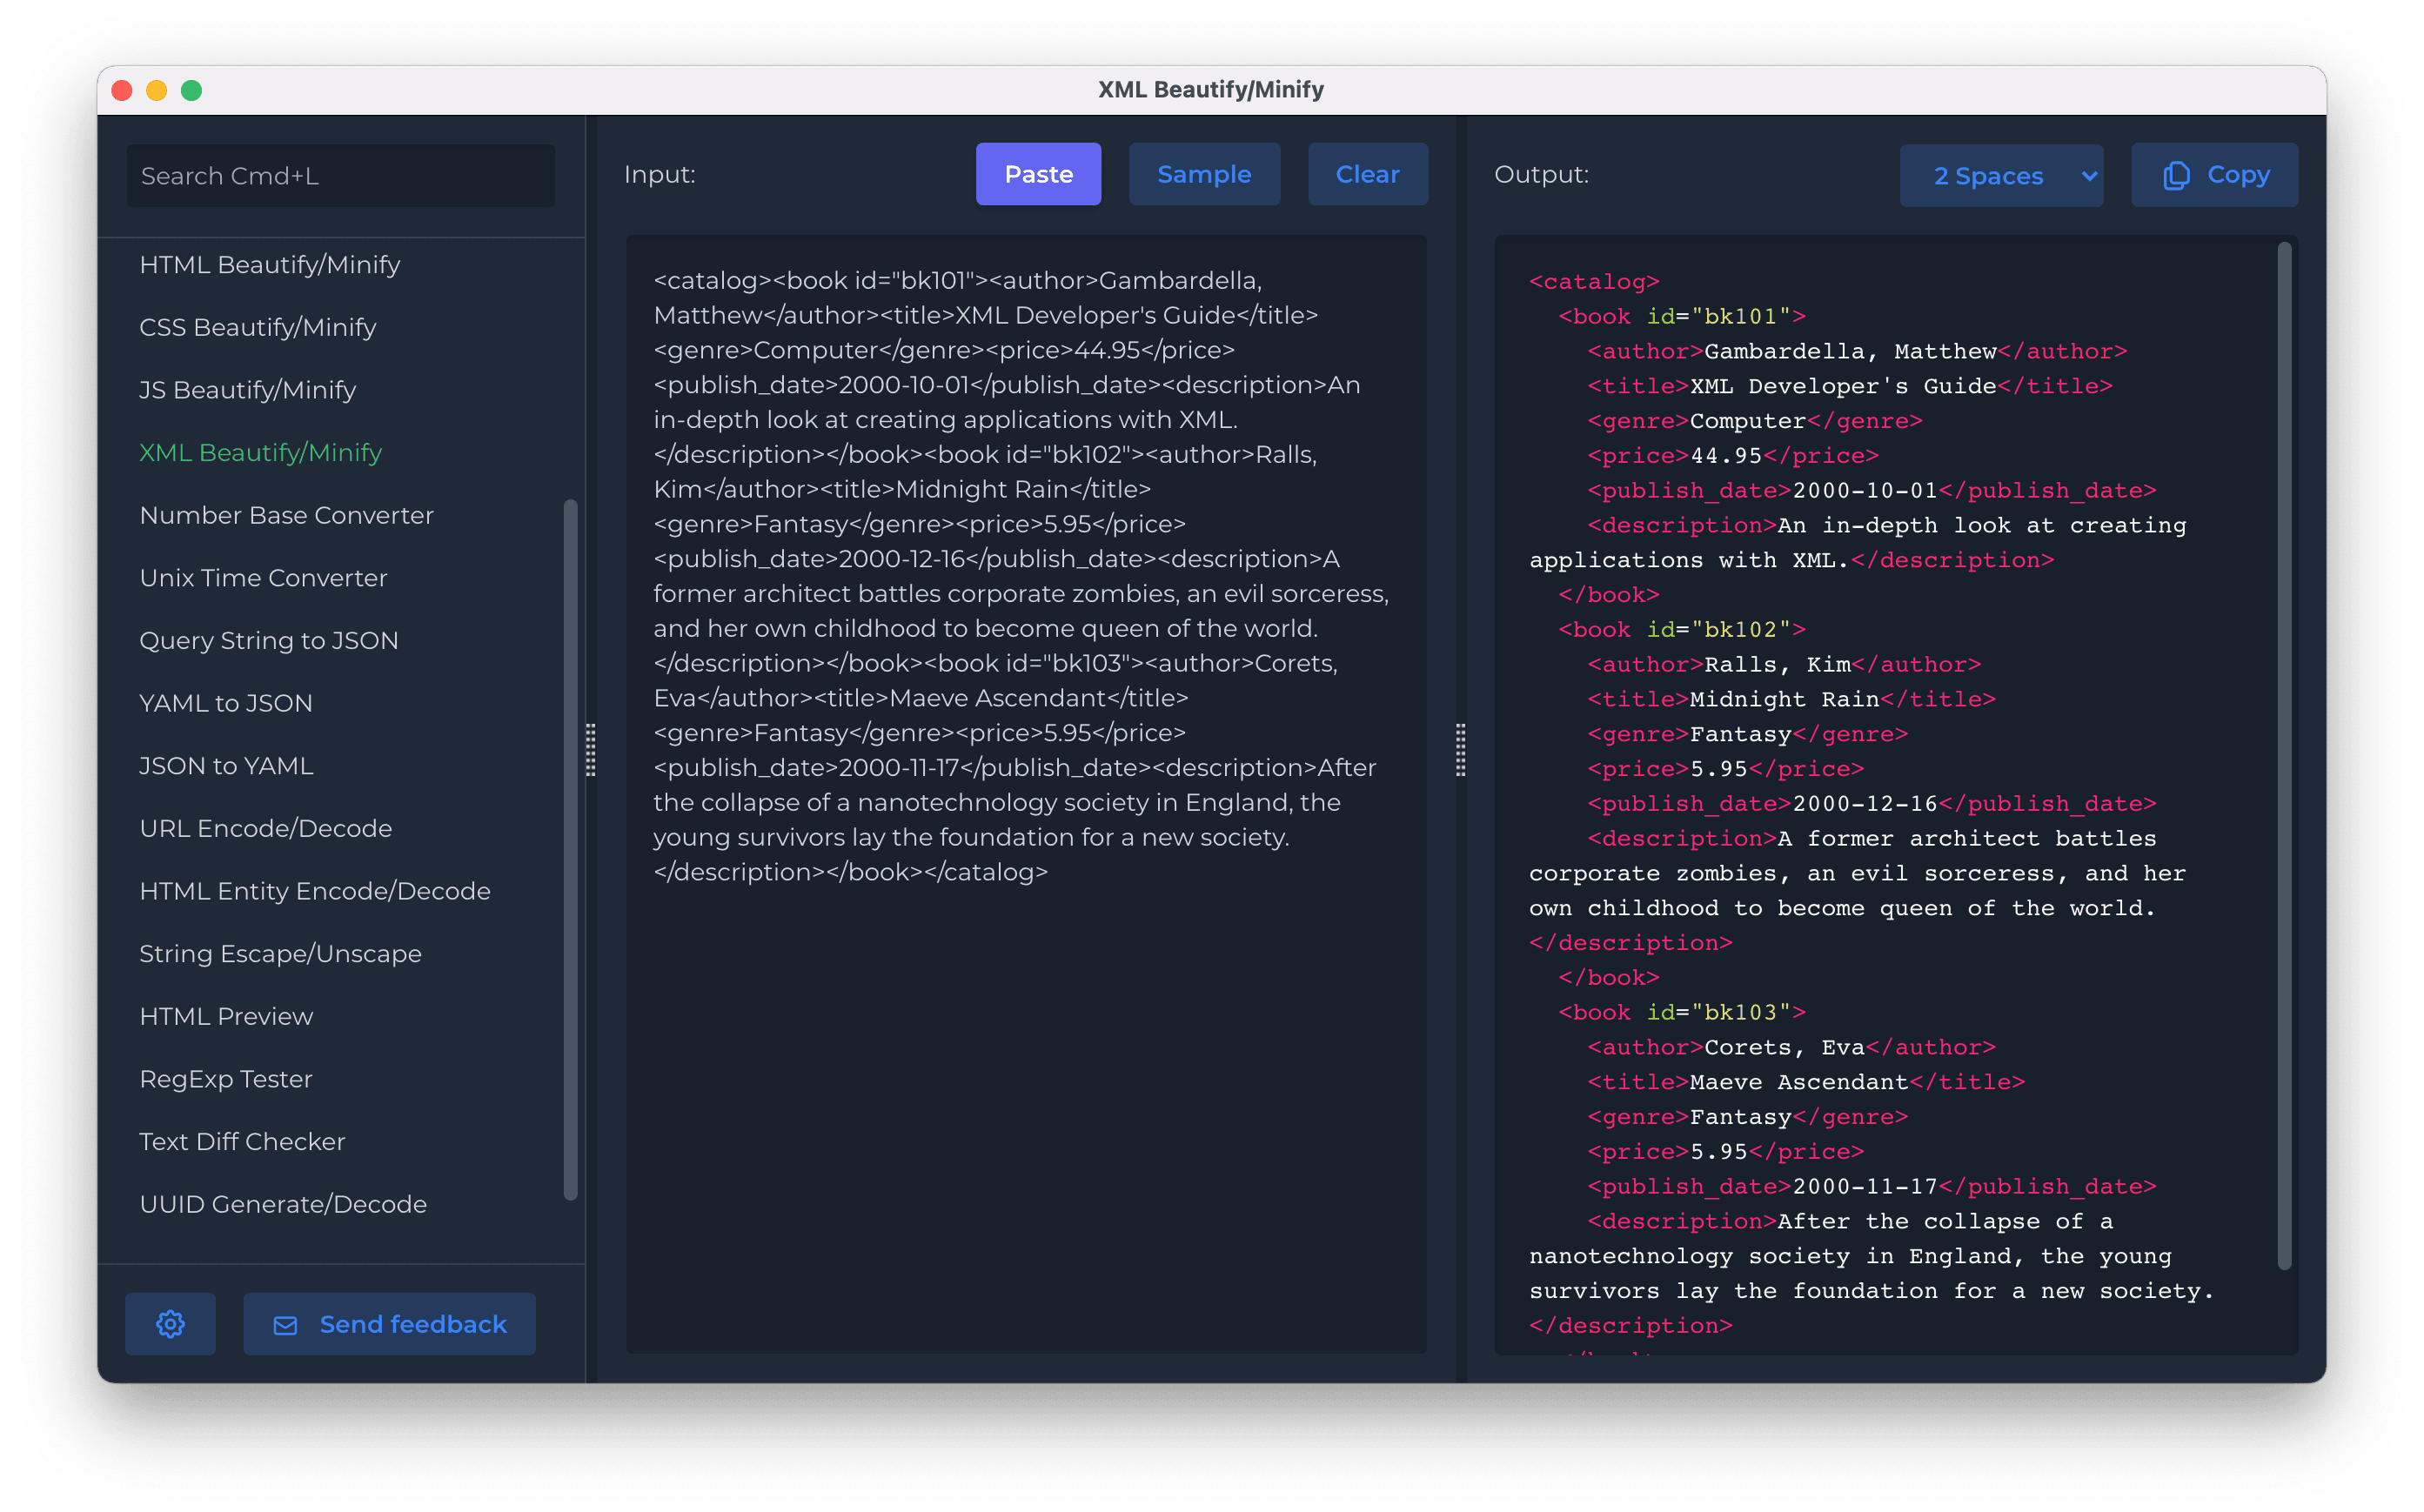Open the Unix Time Converter

(x=263, y=577)
